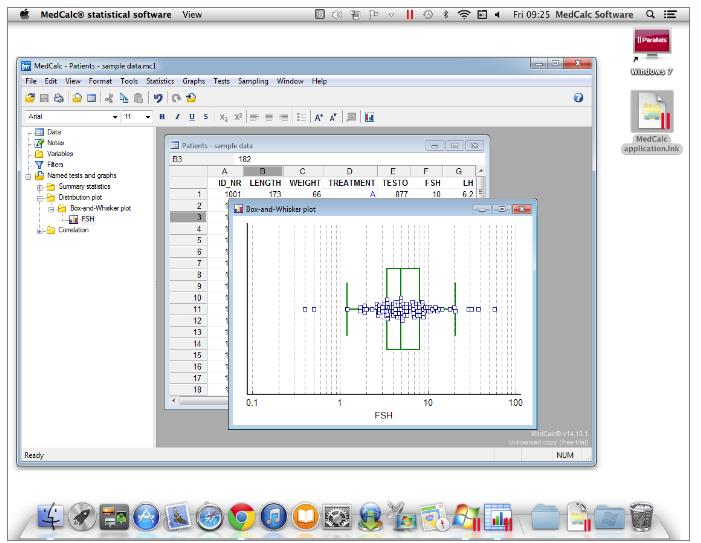Select the FSH graph tree item
This screenshot has width=701, height=543.
click(x=88, y=219)
